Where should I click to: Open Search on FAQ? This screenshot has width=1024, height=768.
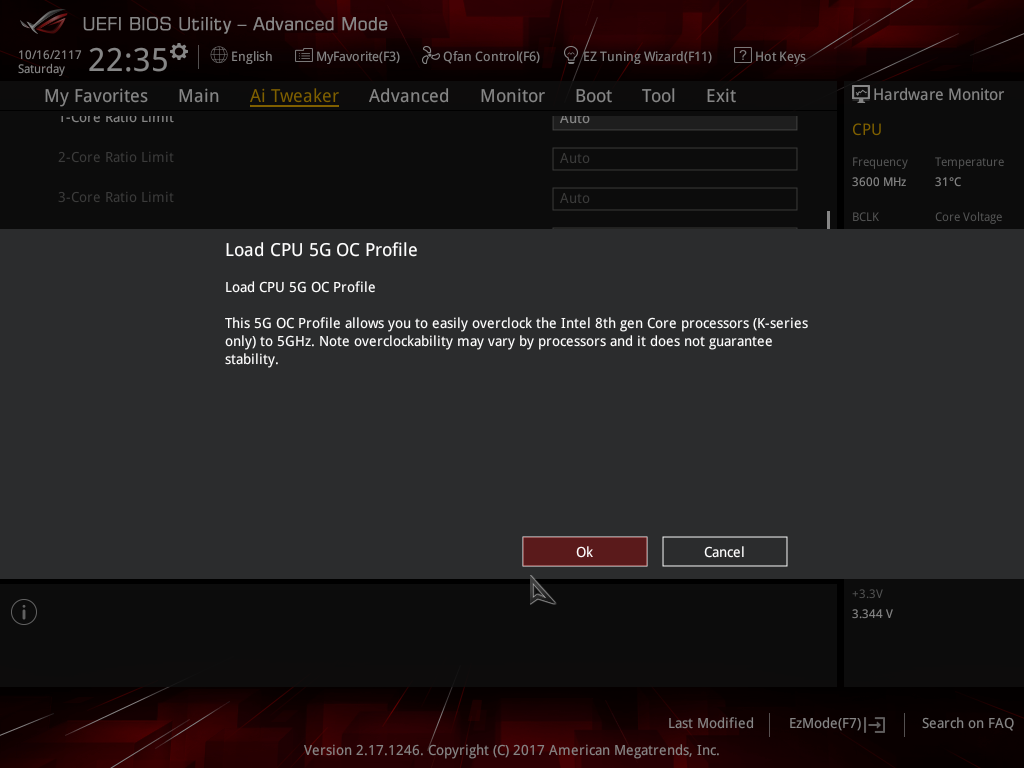point(967,723)
